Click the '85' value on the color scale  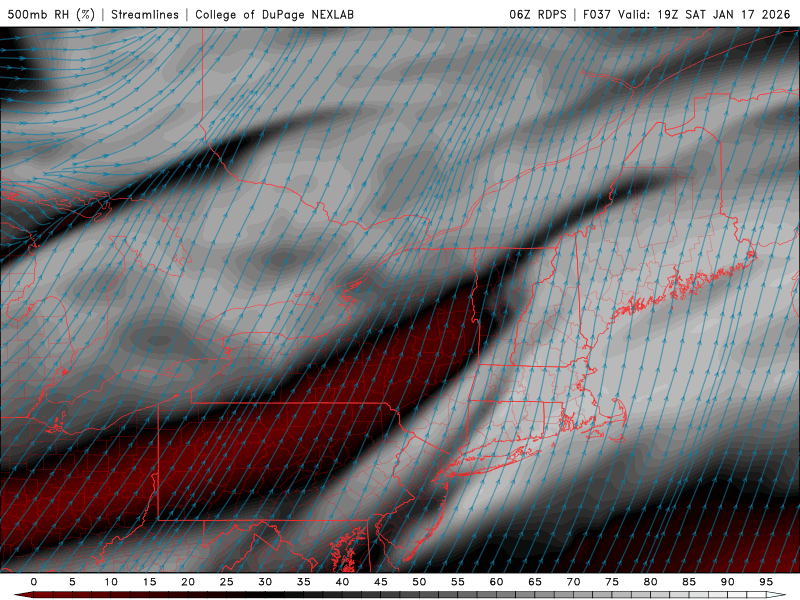[x=689, y=582]
